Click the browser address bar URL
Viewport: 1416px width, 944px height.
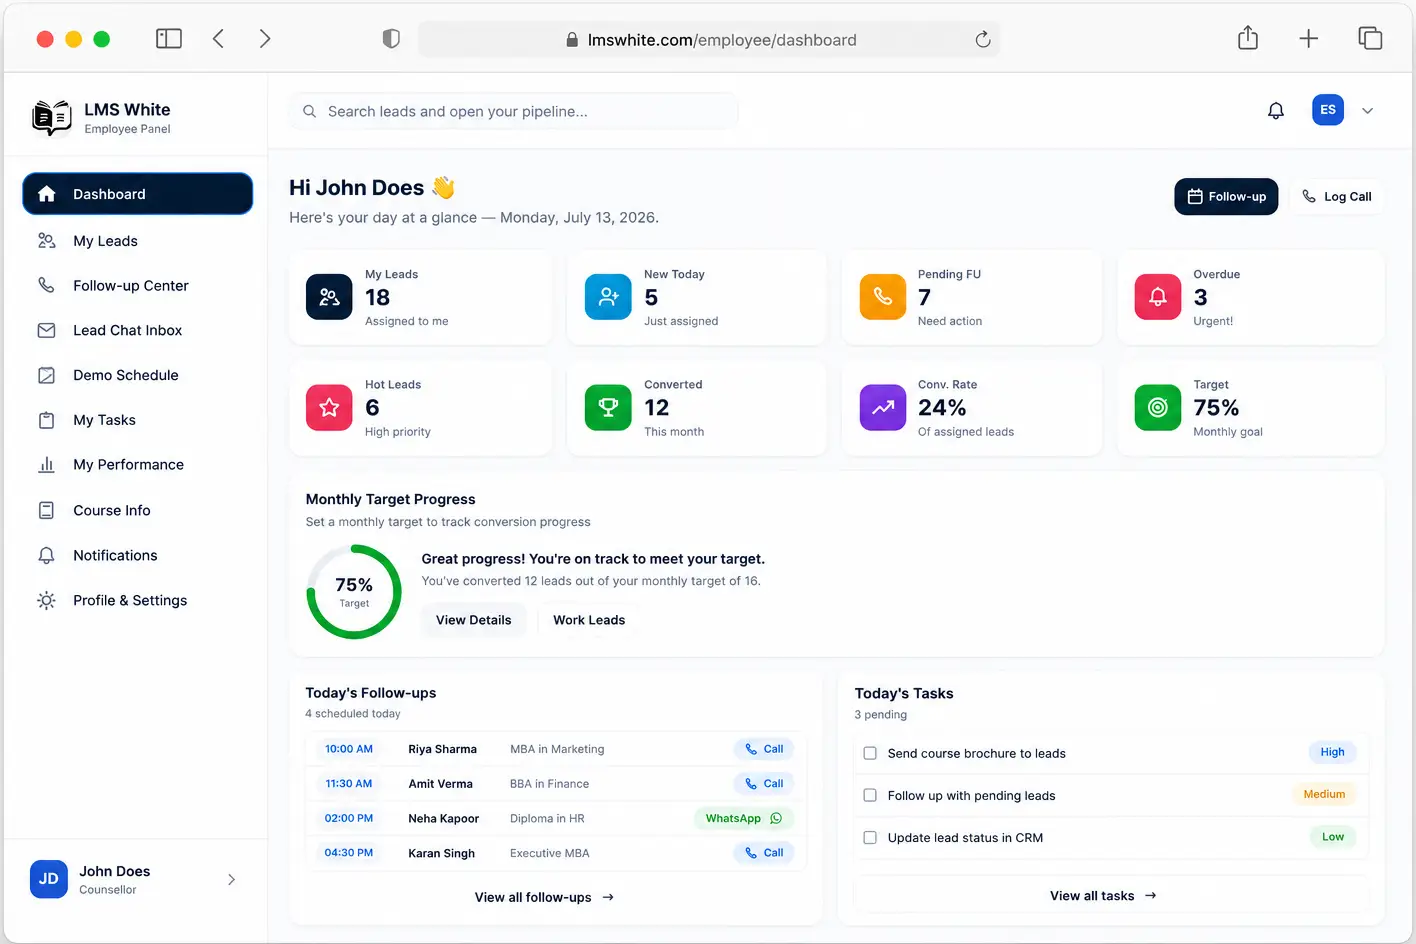pyautogui.click(x=711, y=40)
